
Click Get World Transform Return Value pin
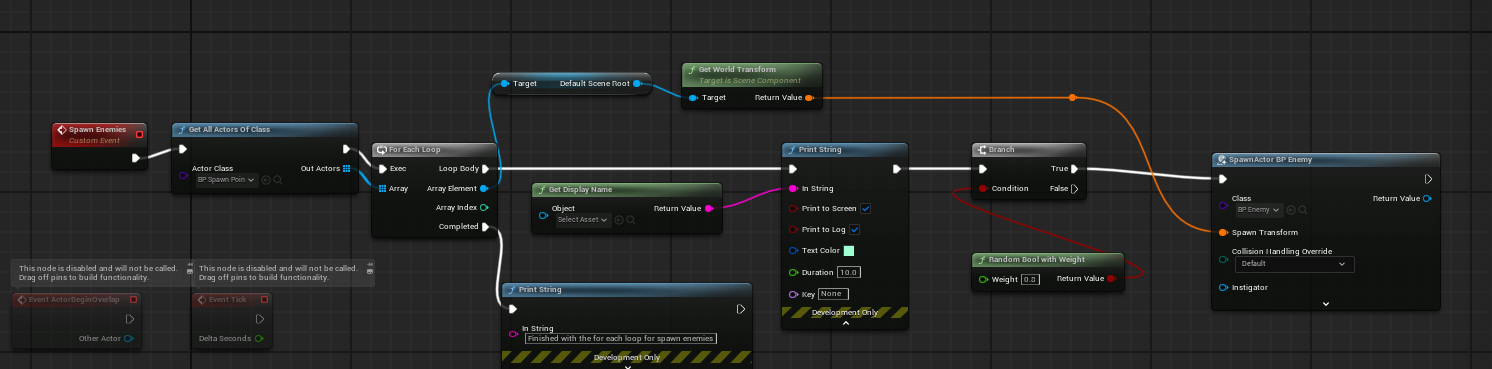tap(809, 98)
